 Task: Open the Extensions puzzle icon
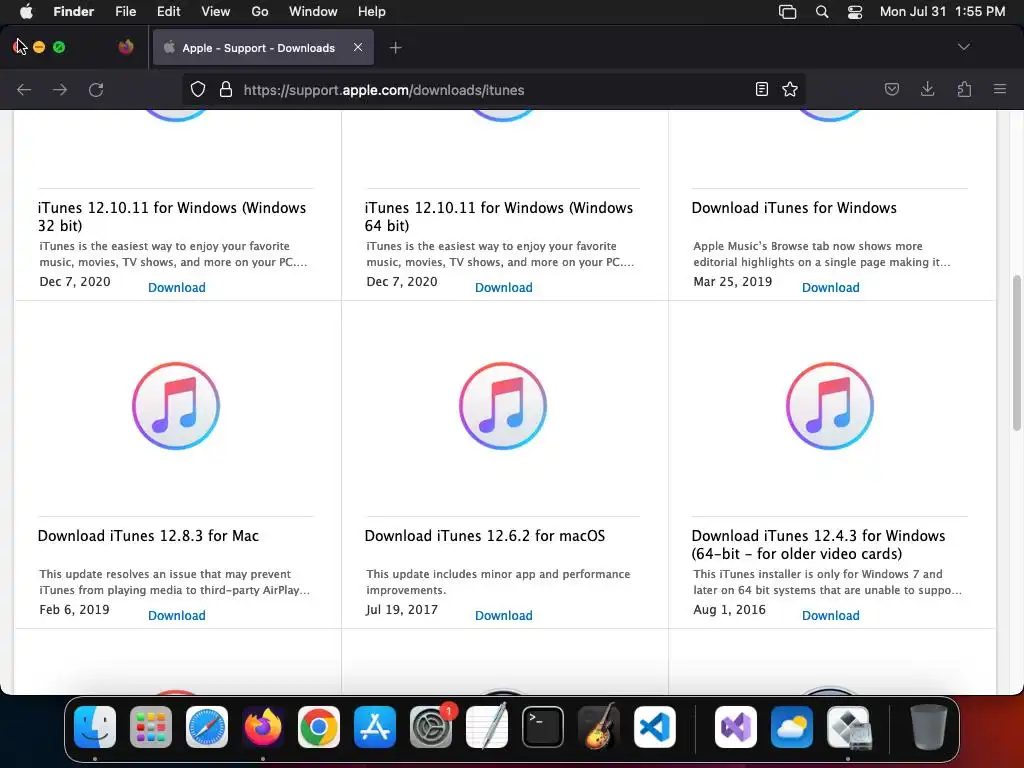[964, 89]
